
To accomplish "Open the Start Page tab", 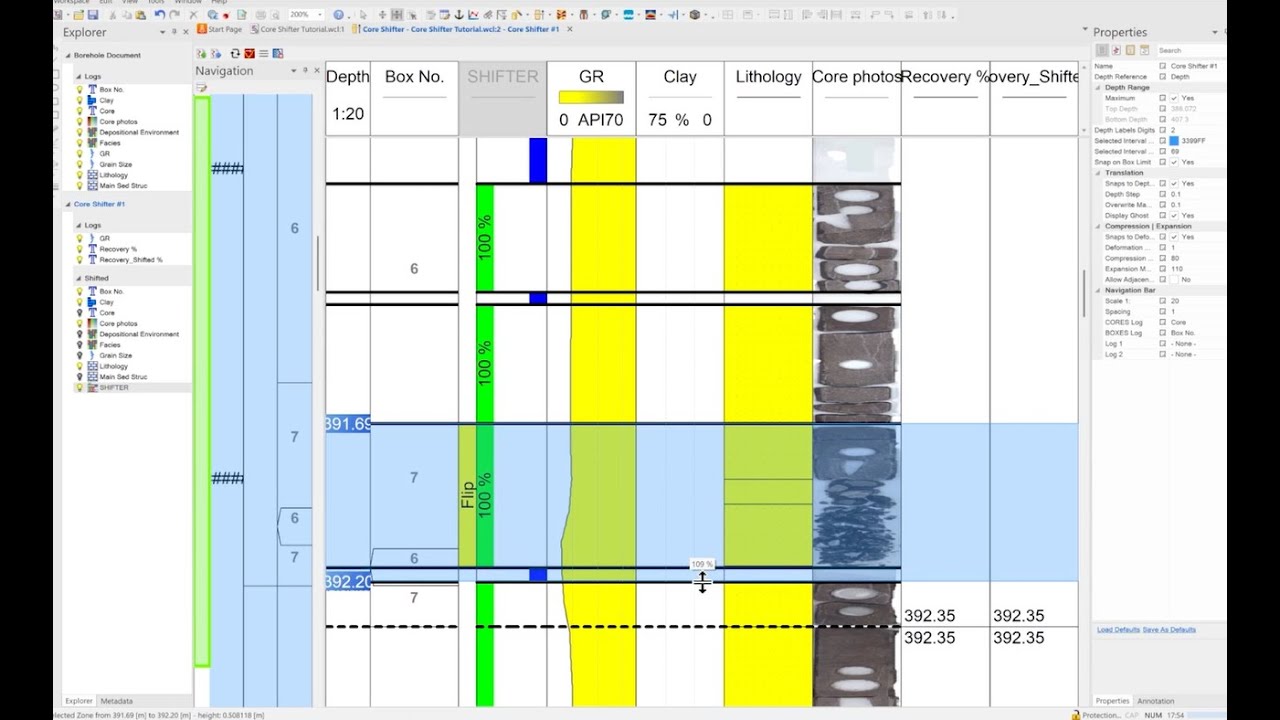I will click(x=220, y=29).
